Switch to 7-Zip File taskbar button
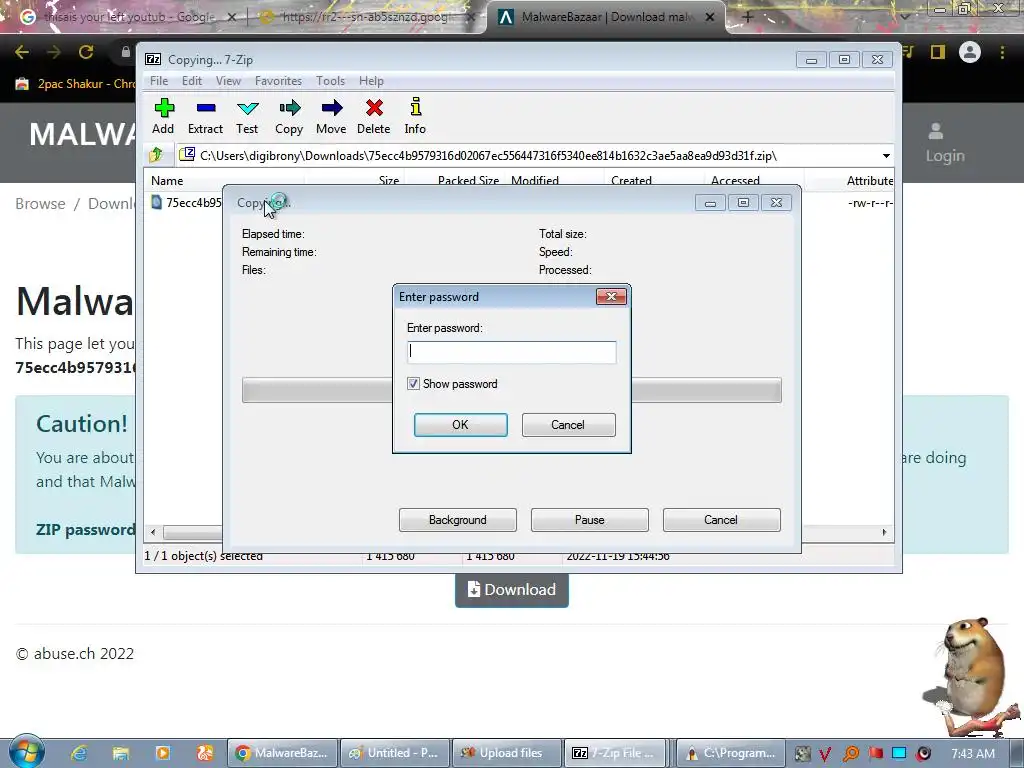This screenshot has width=1024, height=768. point(615,753)
